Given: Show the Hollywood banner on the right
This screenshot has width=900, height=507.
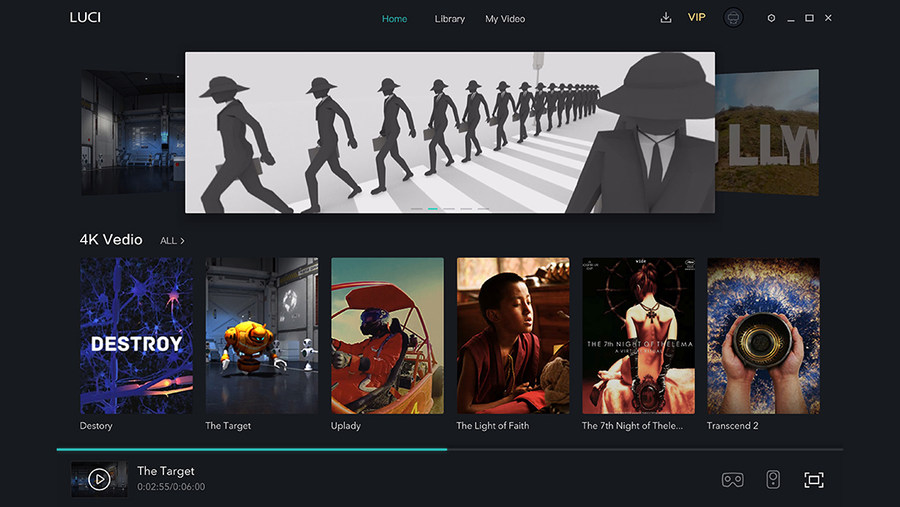Looking at the screenshot, I should click(x=768, y=132).
